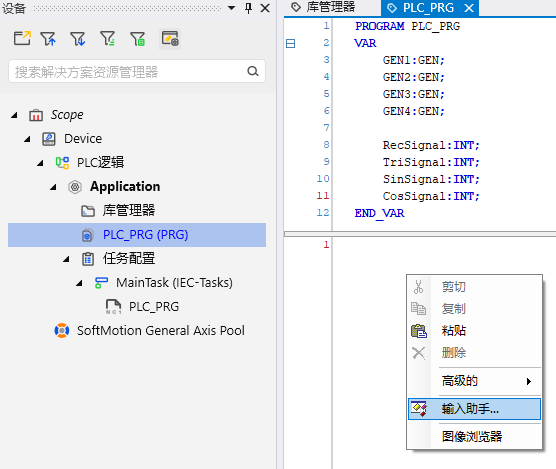The image size is (556, 469).
Task: Click the filter icon with up arrow
Action: click(x=48, y=39)
